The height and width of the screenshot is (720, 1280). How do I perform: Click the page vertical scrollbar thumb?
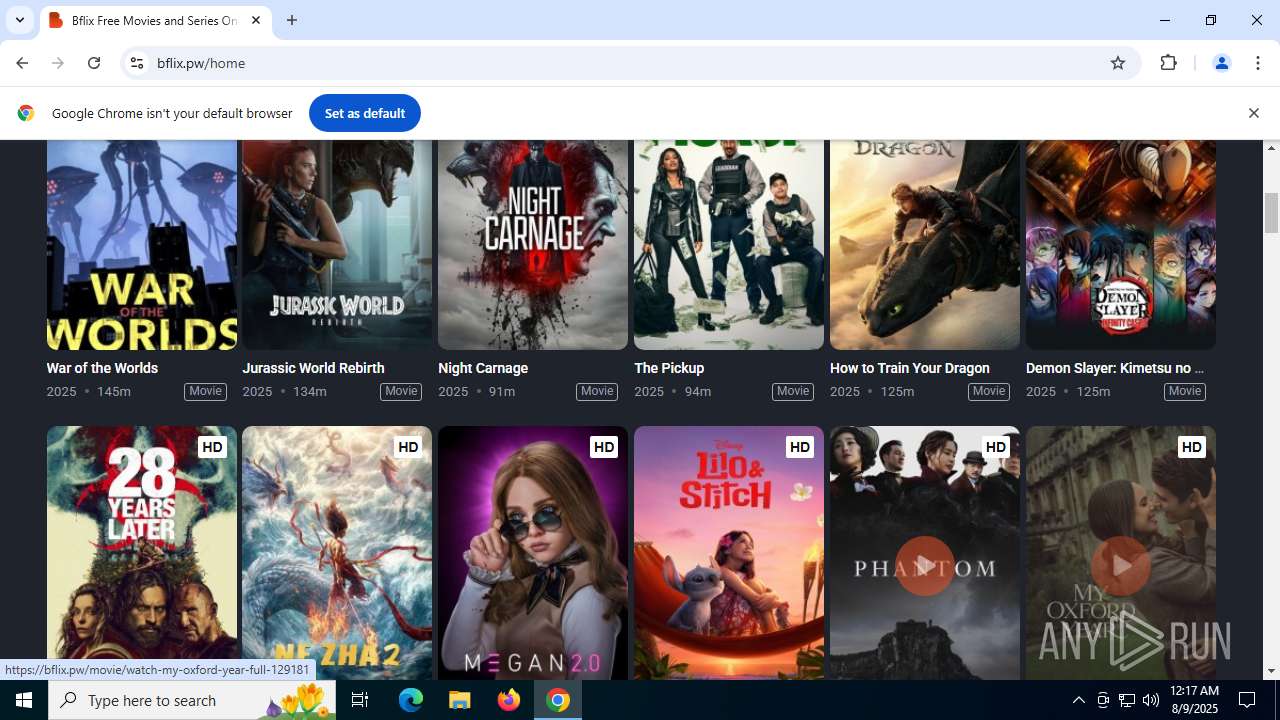click(x=1272, y=213)
